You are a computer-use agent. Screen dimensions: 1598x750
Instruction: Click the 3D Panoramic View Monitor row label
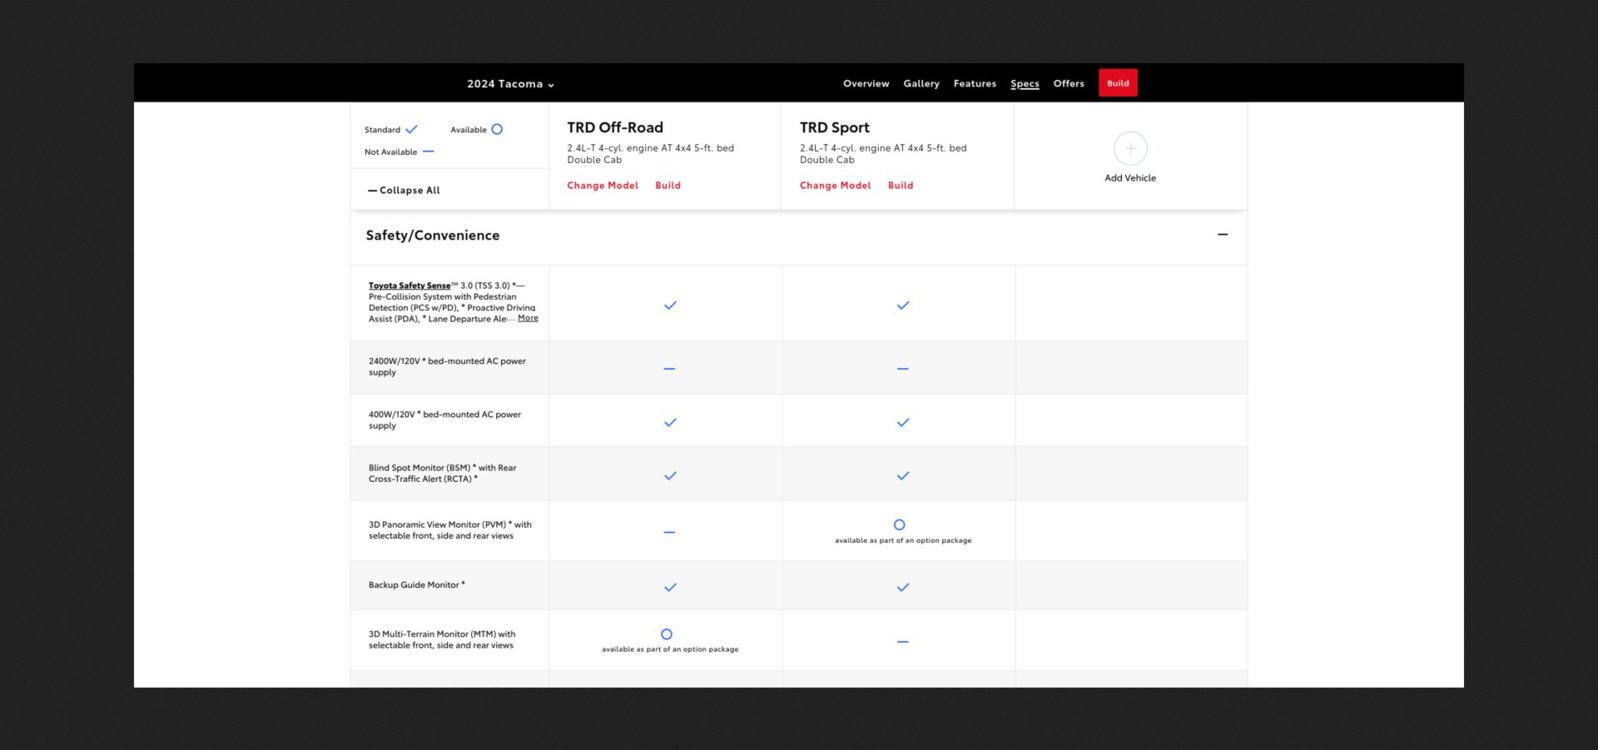(450, 530)
